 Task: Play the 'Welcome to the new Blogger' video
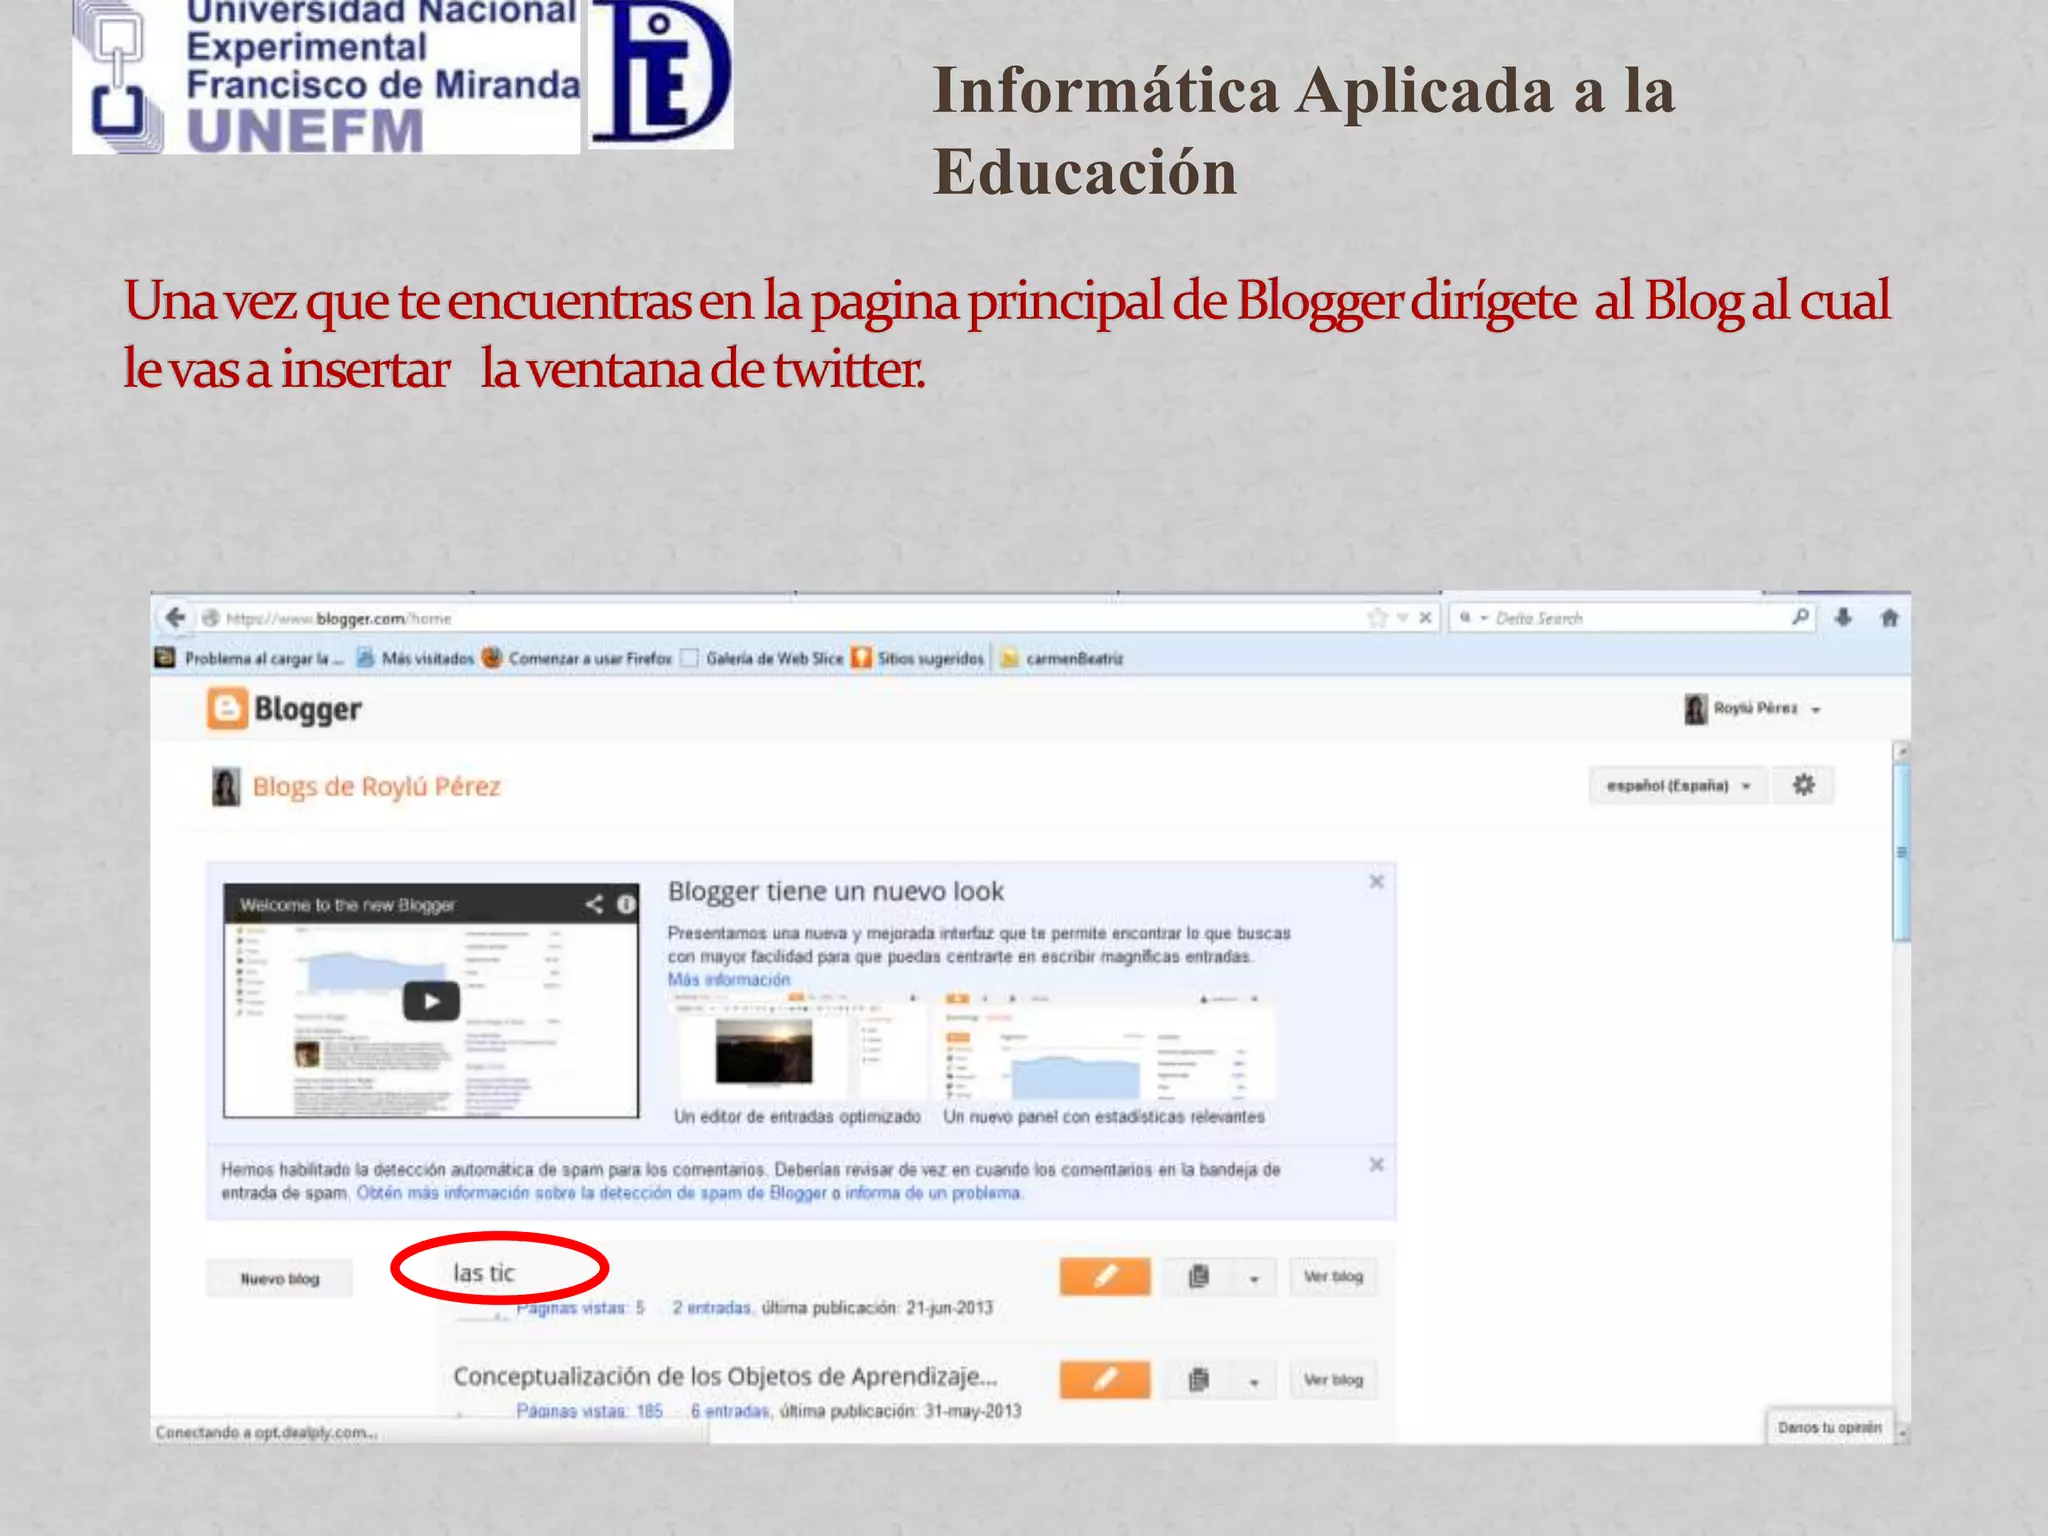point(431,1001)
